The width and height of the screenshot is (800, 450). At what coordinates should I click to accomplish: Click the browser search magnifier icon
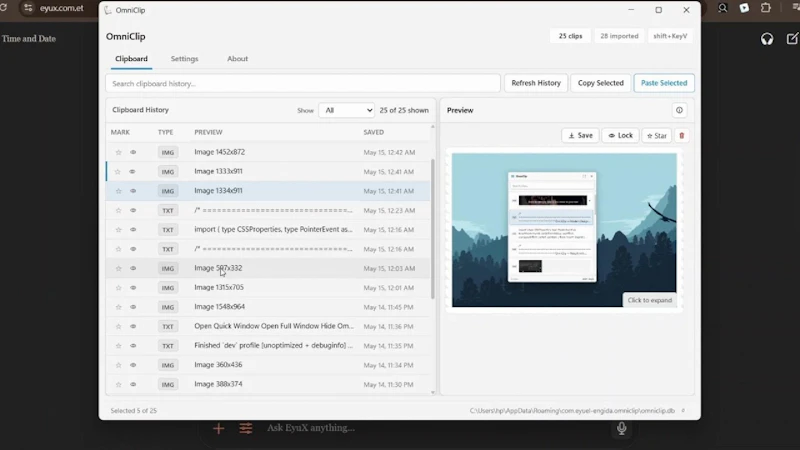pyautogui.click(x=722, y=8)
